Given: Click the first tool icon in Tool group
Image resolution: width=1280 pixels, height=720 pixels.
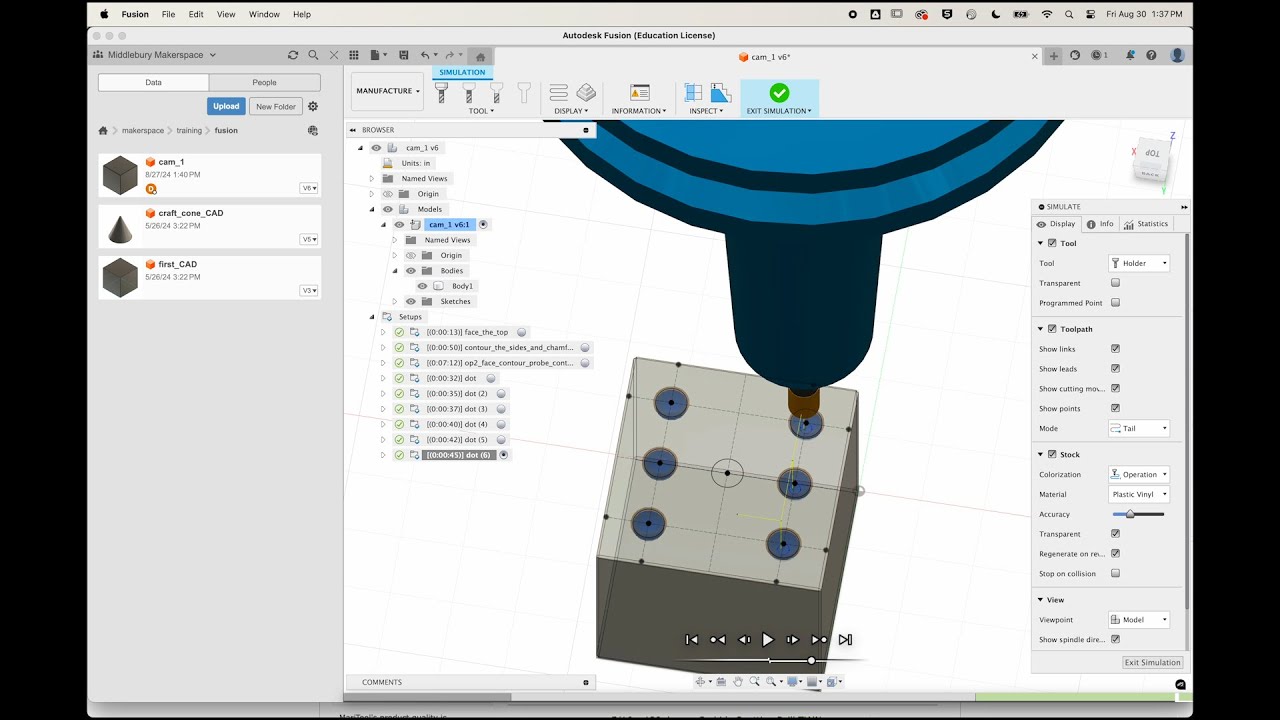Looking at the screenshot, I should click(x=441, y=93).
